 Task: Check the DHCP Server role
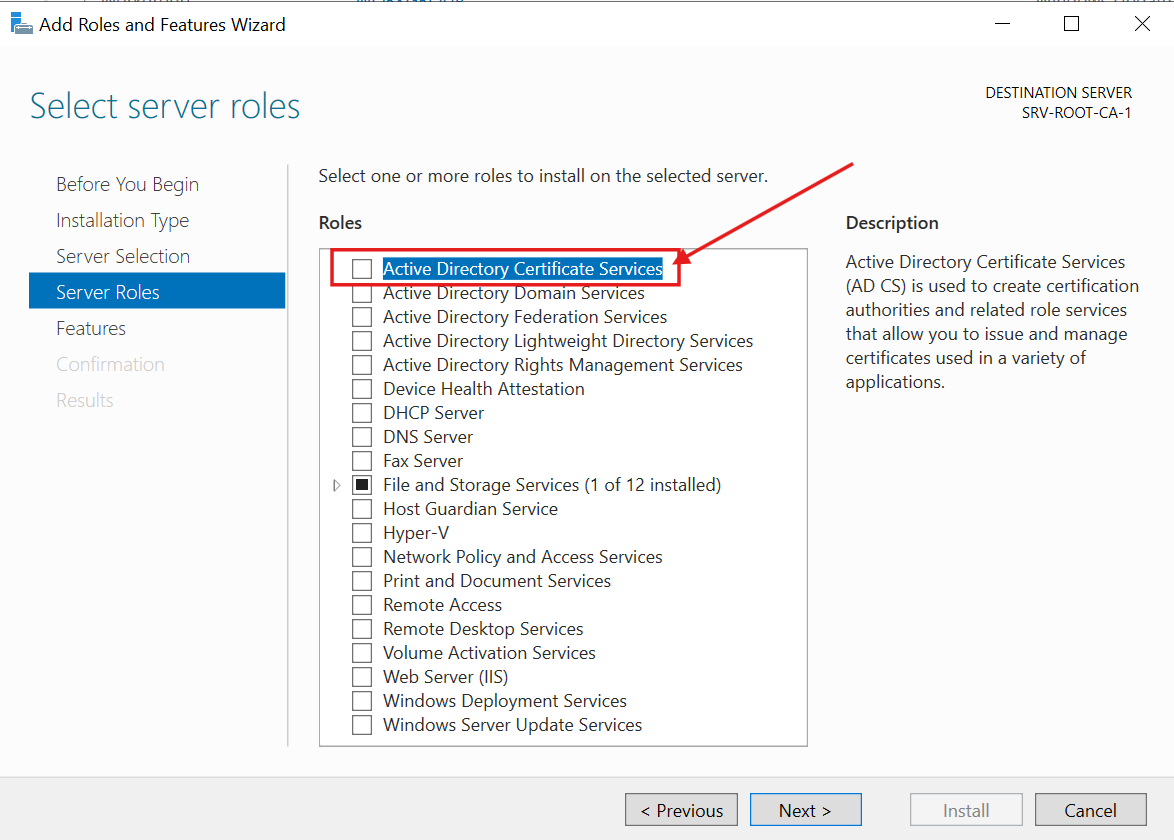(362, 412)
